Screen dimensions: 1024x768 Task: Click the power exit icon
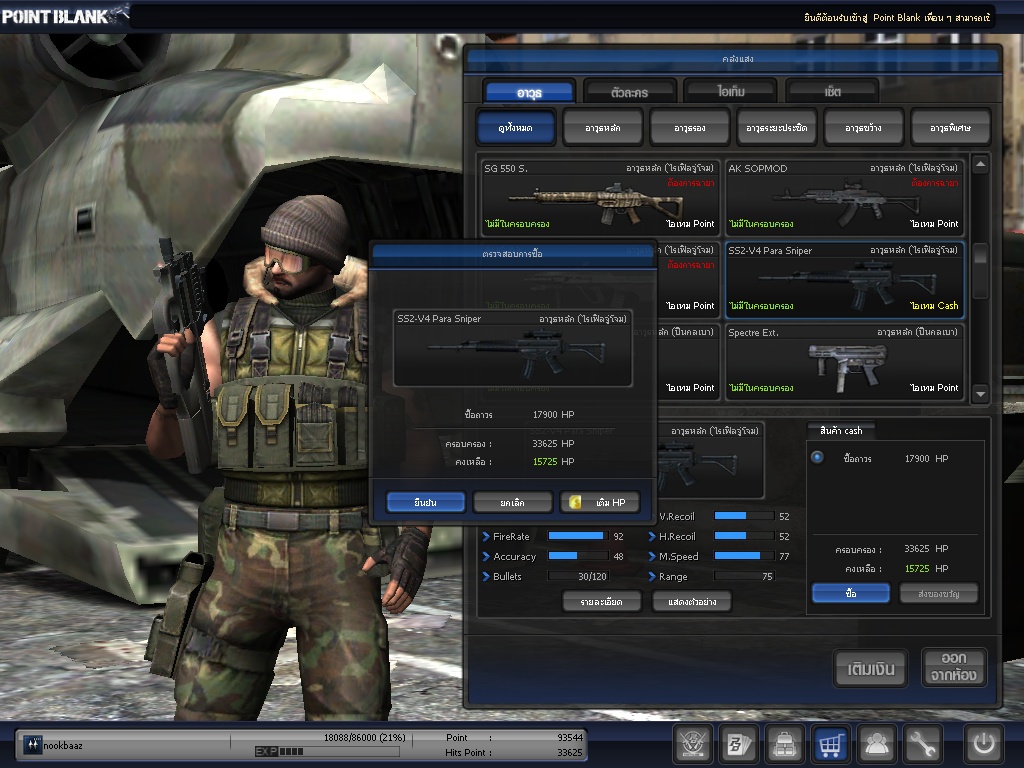[x=983, y=744]
